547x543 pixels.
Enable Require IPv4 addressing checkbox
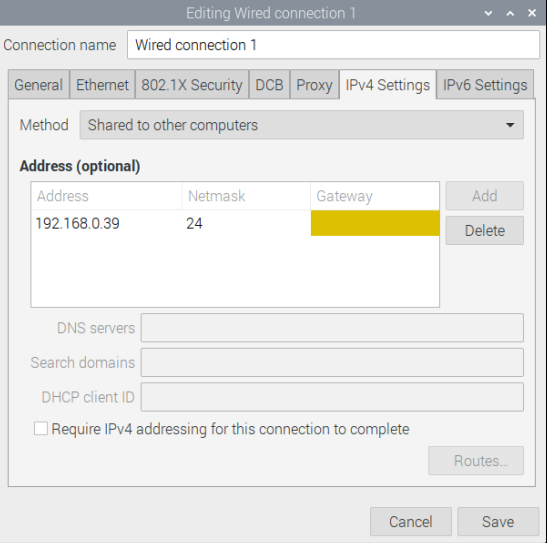(x=41, y=428)
